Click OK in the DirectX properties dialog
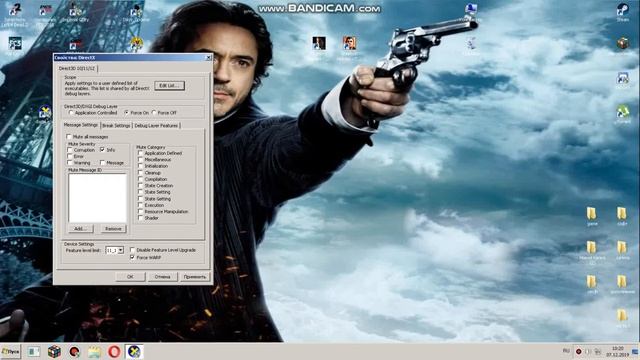The height and width of the screenshot is (360, 640). tap(130, 277)
